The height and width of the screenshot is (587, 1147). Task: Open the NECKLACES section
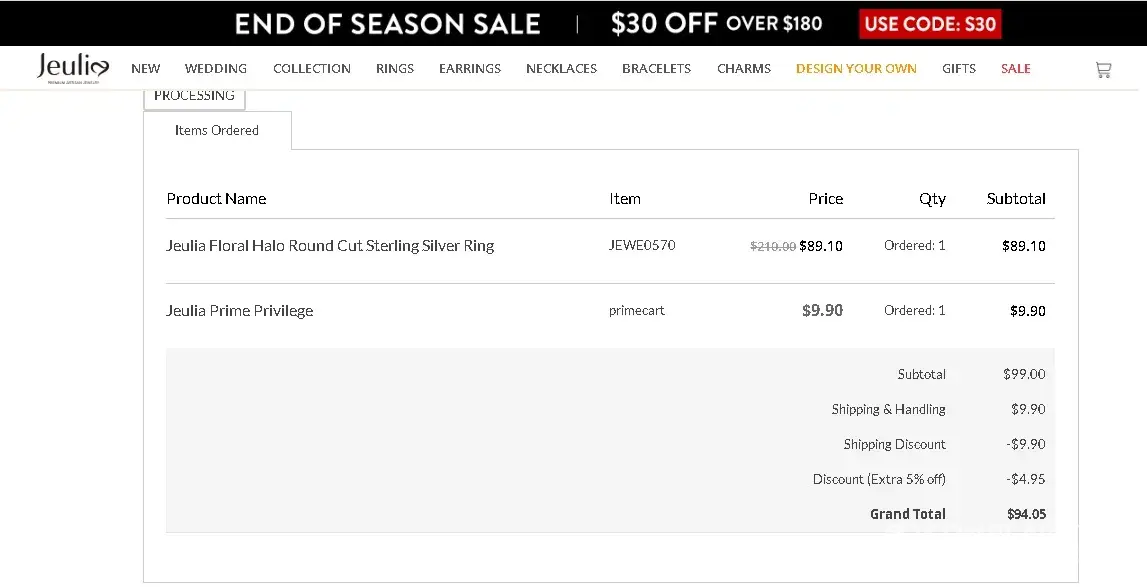coord(561,69)
